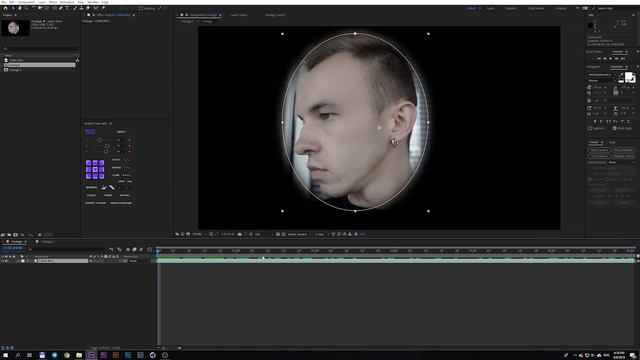Select the Roto Brush tool
Image resolution: width=640 pixels, height=360 pixels.
[96, 8]
